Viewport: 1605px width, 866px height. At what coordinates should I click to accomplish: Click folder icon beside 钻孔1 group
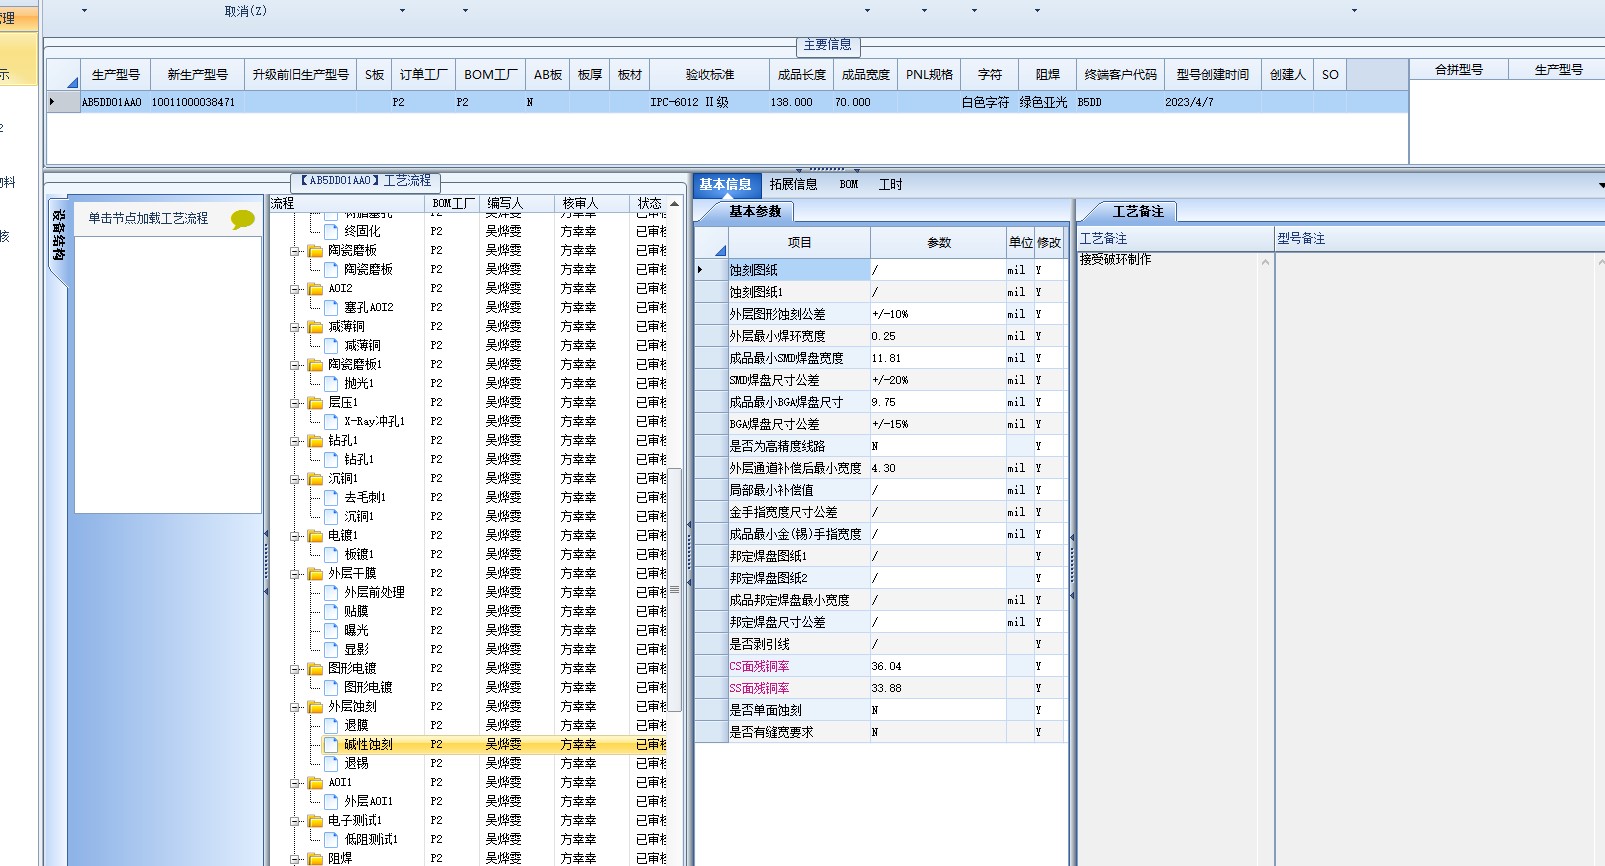[316, 441]
